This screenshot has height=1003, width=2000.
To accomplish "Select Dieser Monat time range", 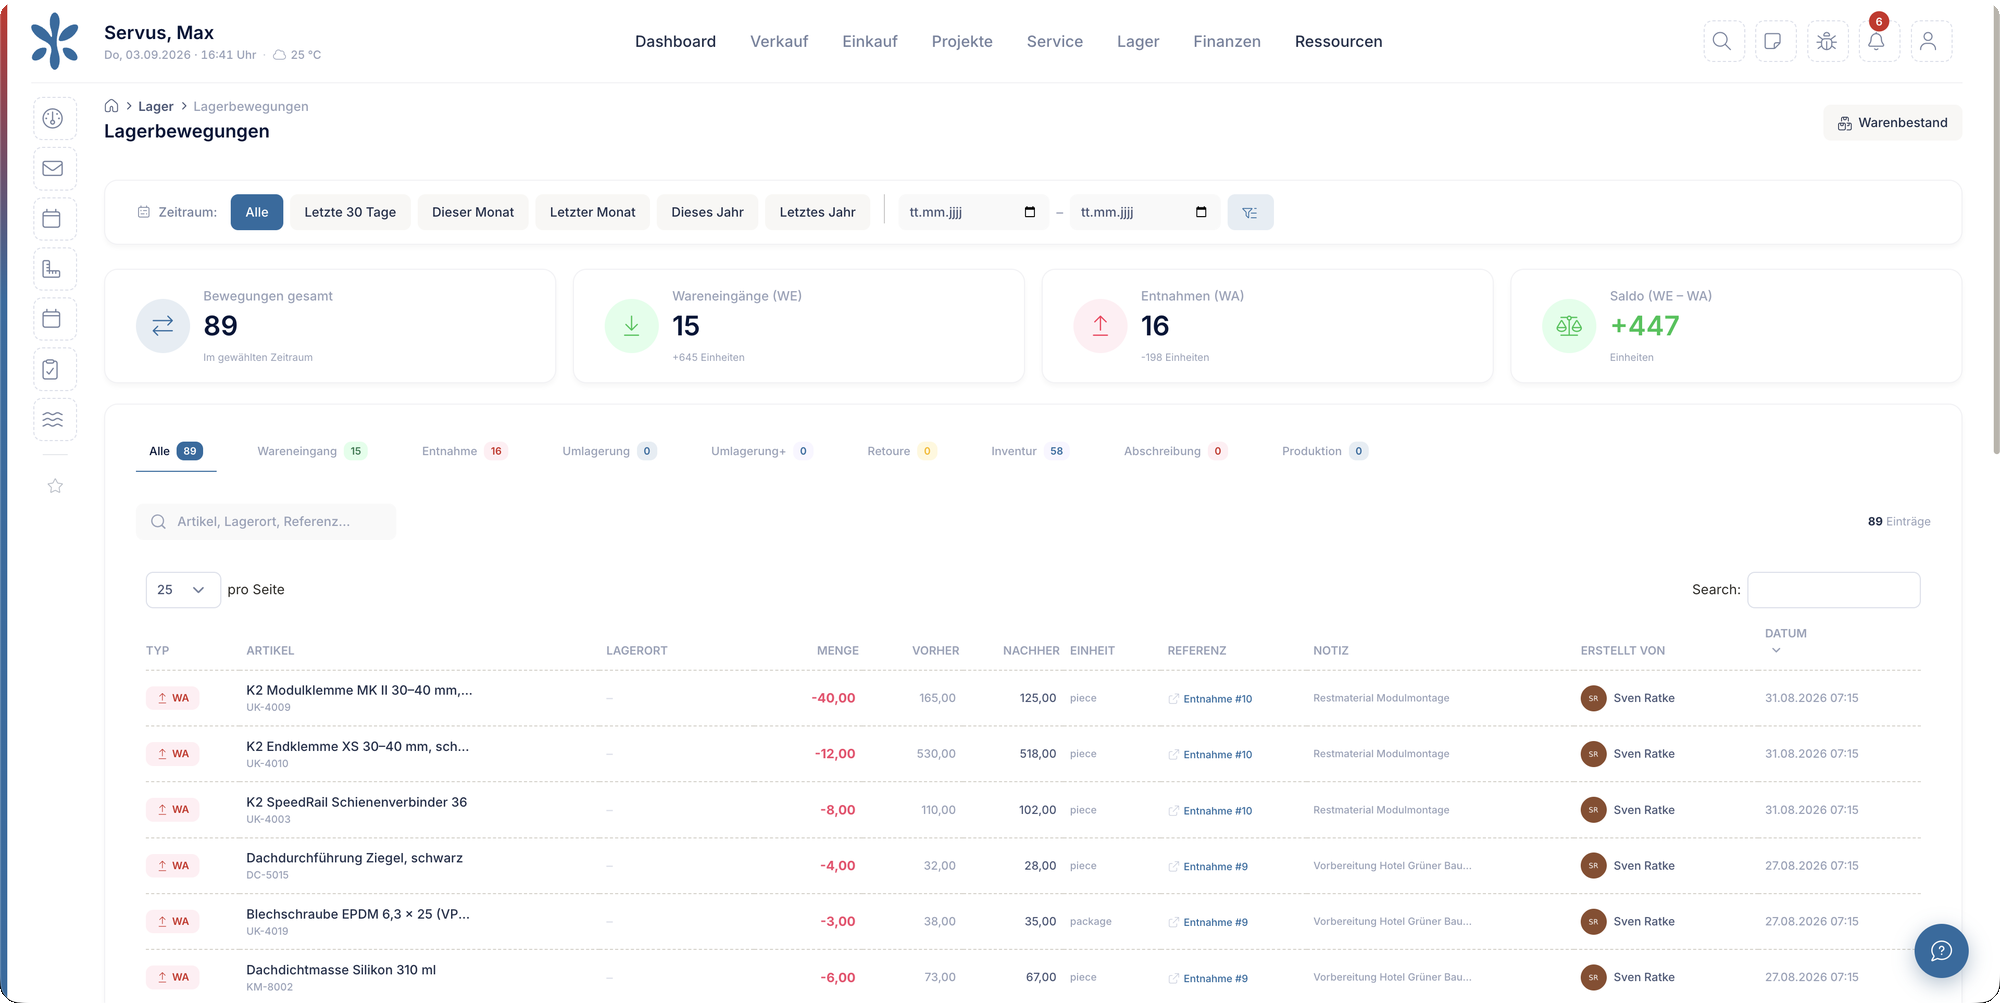I will [473, 212].
